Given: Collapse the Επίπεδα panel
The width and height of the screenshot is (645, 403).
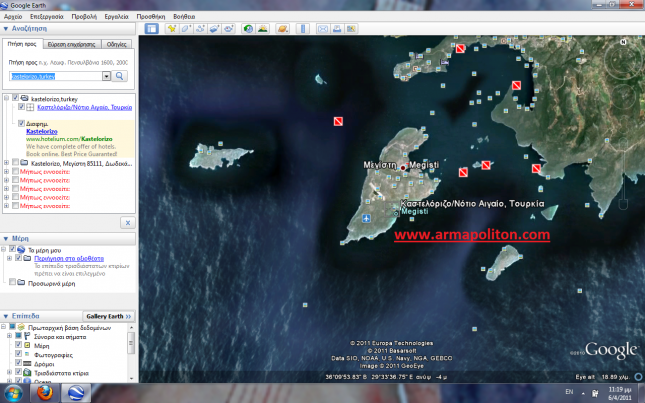Looking at the screenshot, I should click(6, 316).
